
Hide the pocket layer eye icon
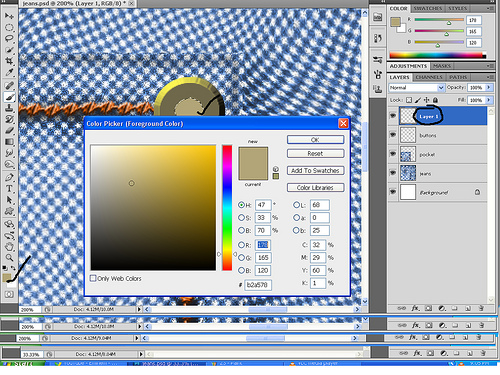[393, 154]
